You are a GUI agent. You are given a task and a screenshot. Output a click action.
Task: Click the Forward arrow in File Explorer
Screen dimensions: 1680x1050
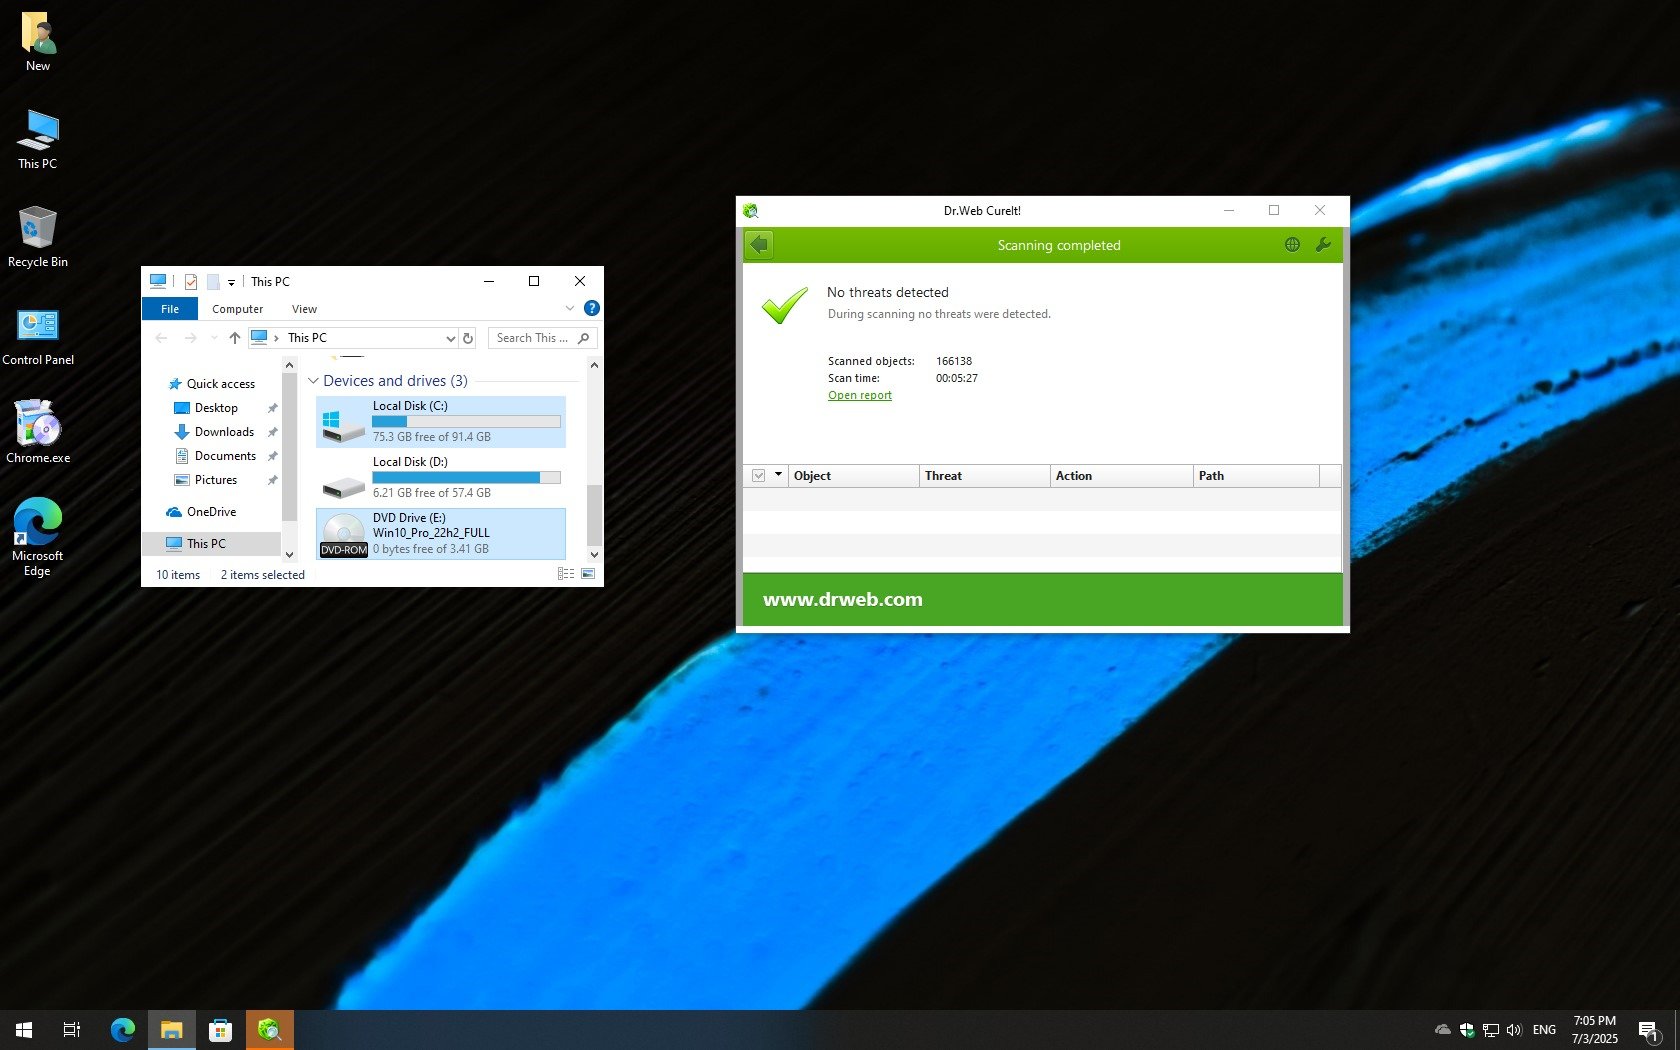tap(190, 338)
